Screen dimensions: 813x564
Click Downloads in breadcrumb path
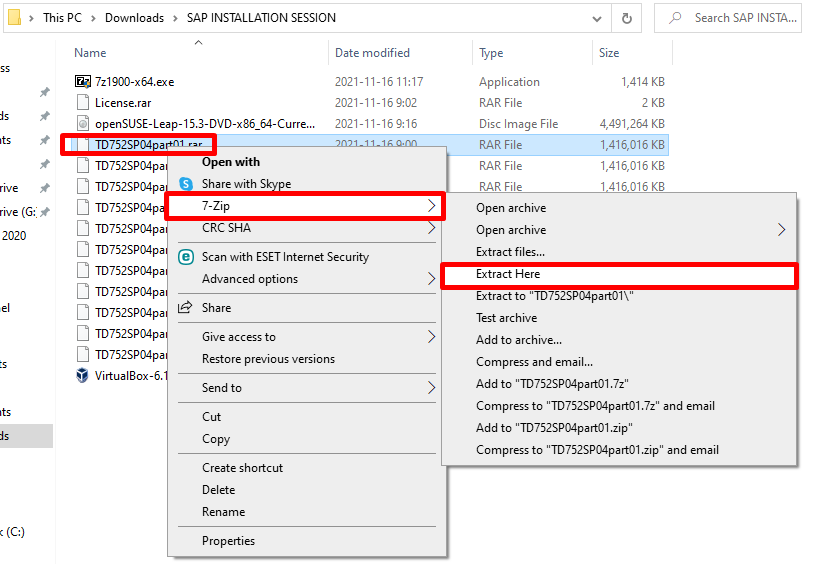134,18
